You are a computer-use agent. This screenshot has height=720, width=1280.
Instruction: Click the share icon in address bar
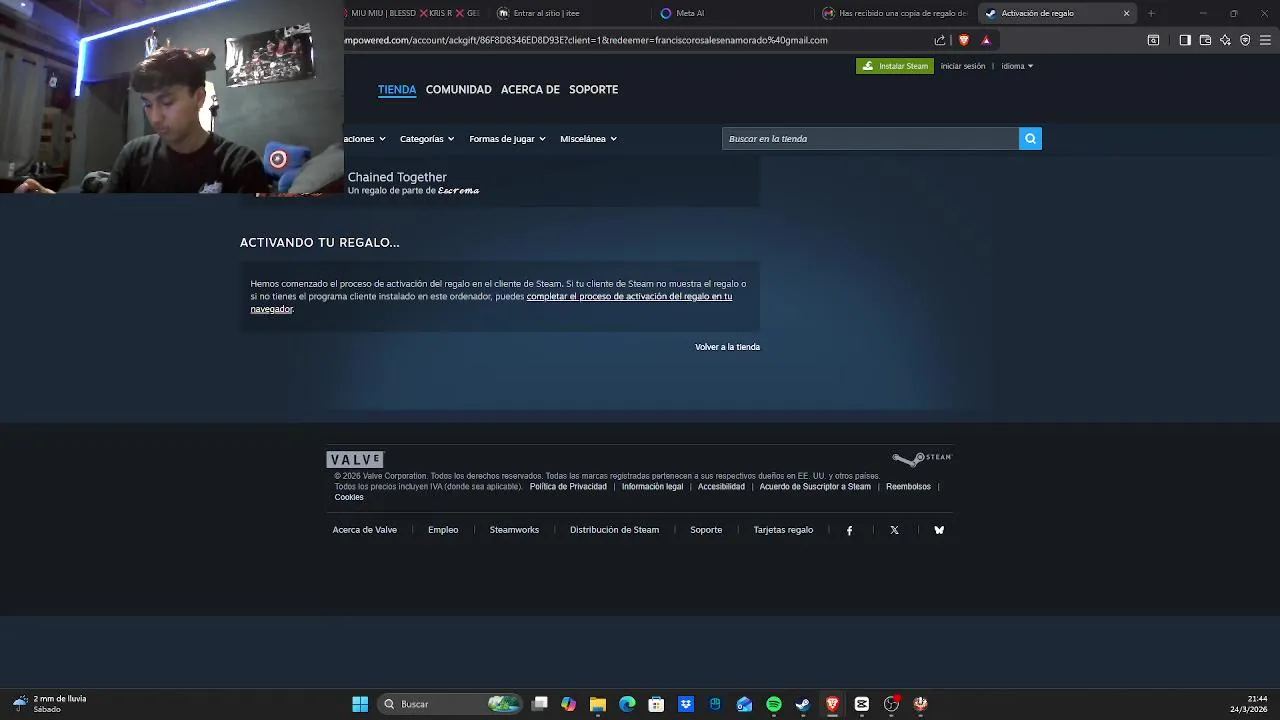[940, 40]
